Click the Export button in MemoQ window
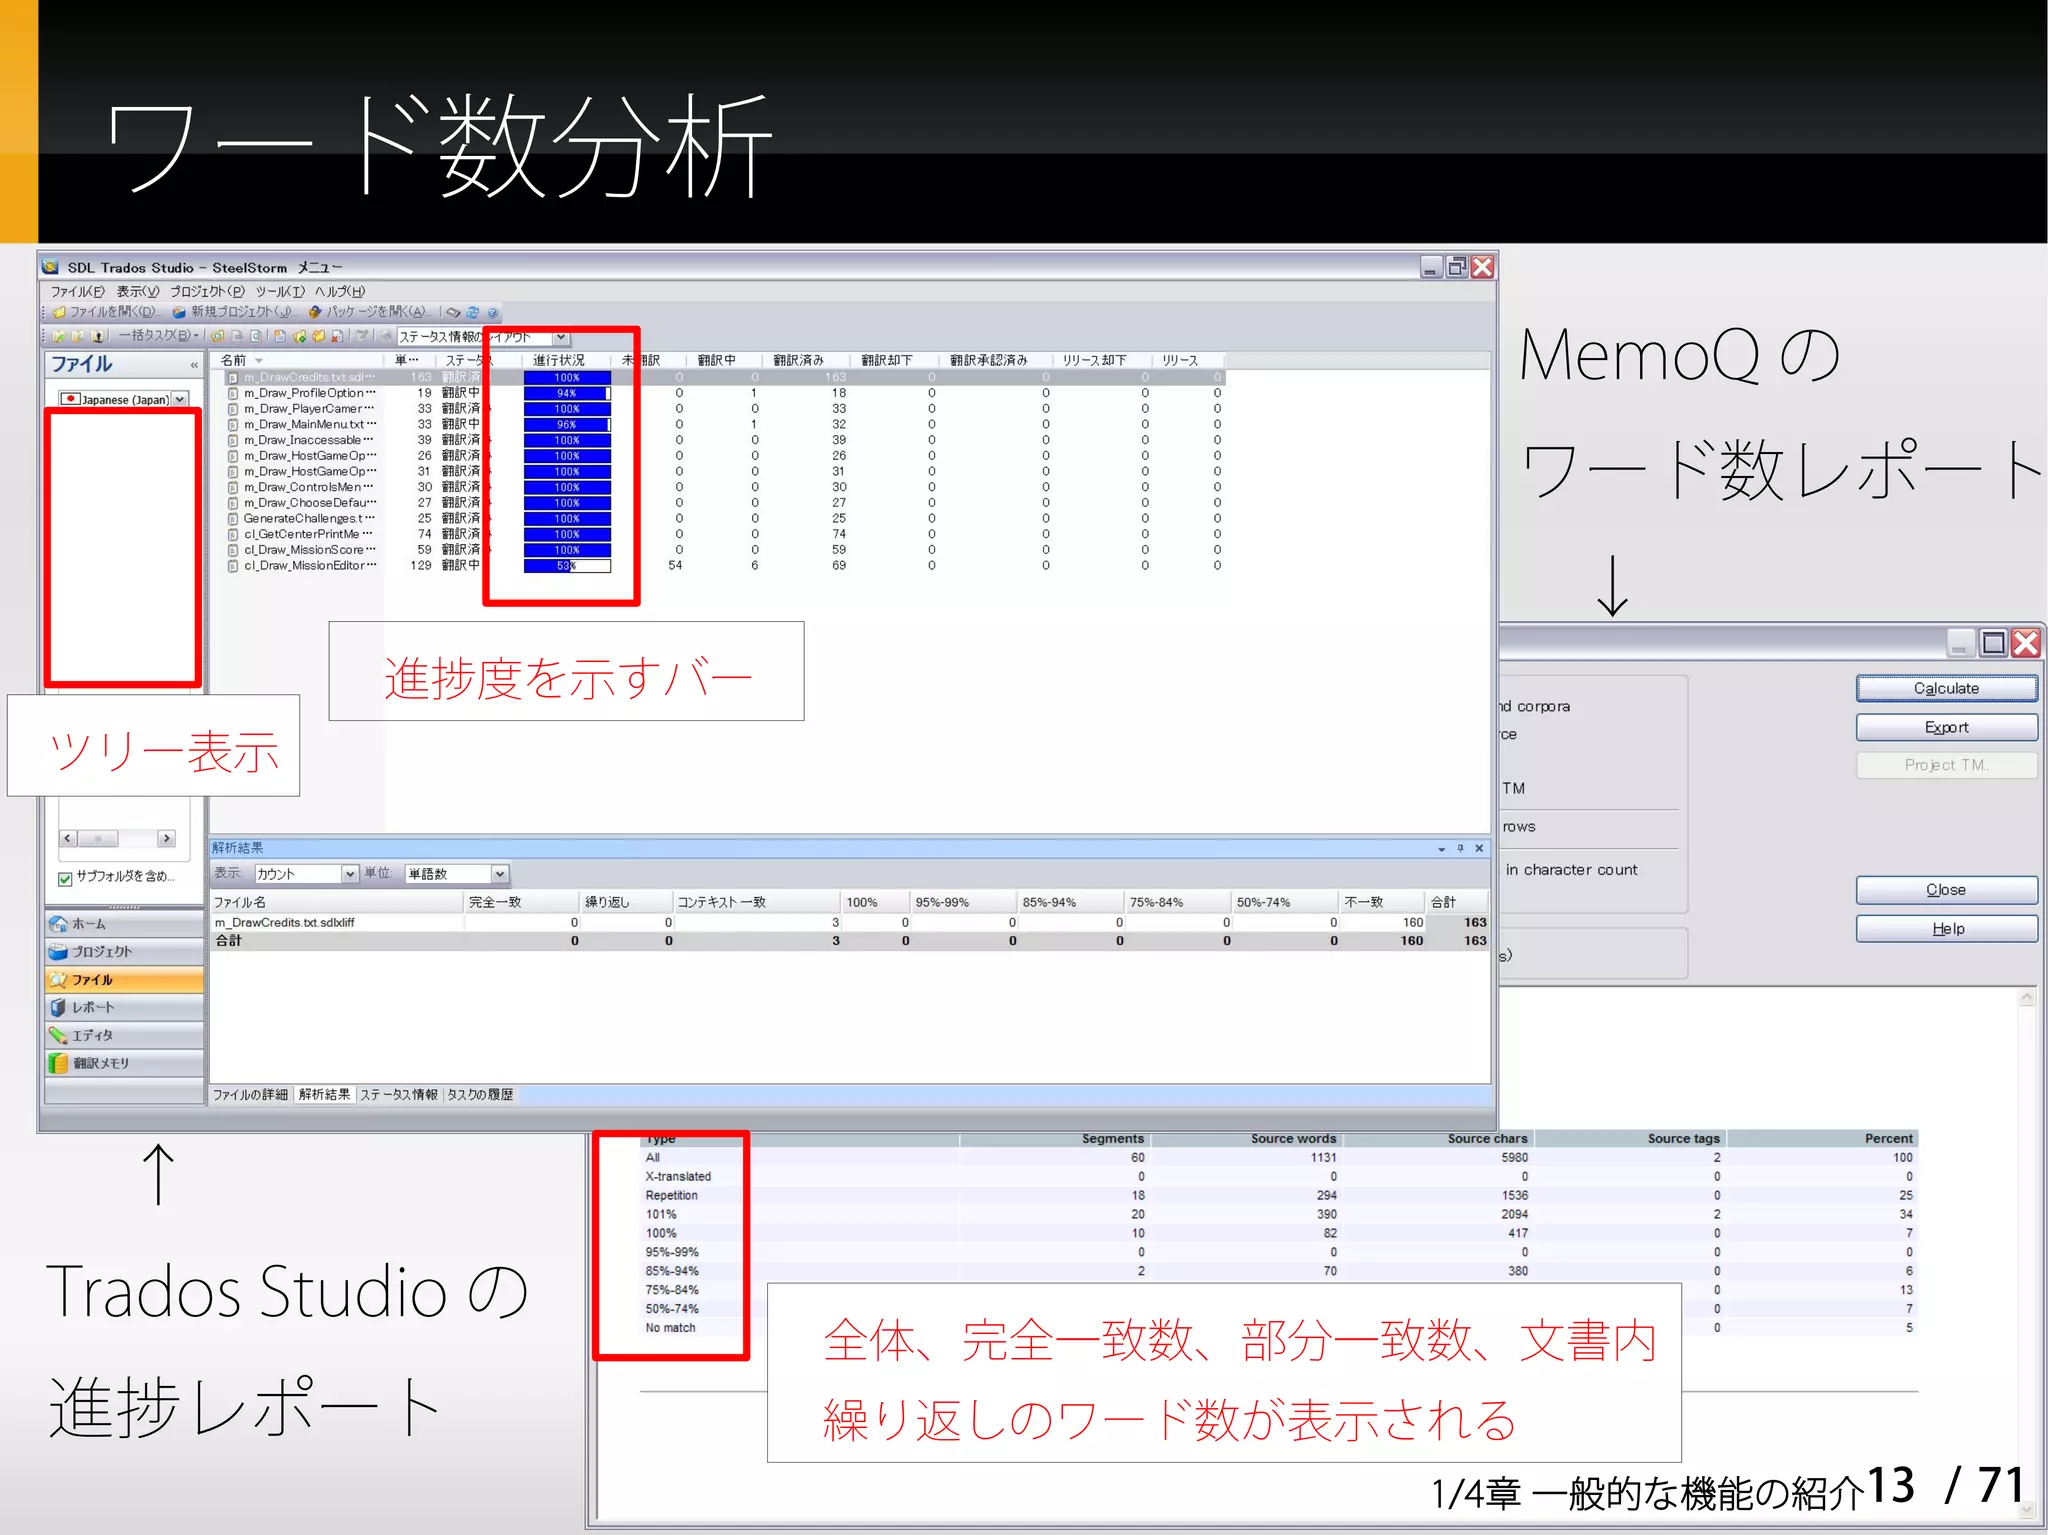Viewport: 2048px width, 1535px height. point(1946,727)
